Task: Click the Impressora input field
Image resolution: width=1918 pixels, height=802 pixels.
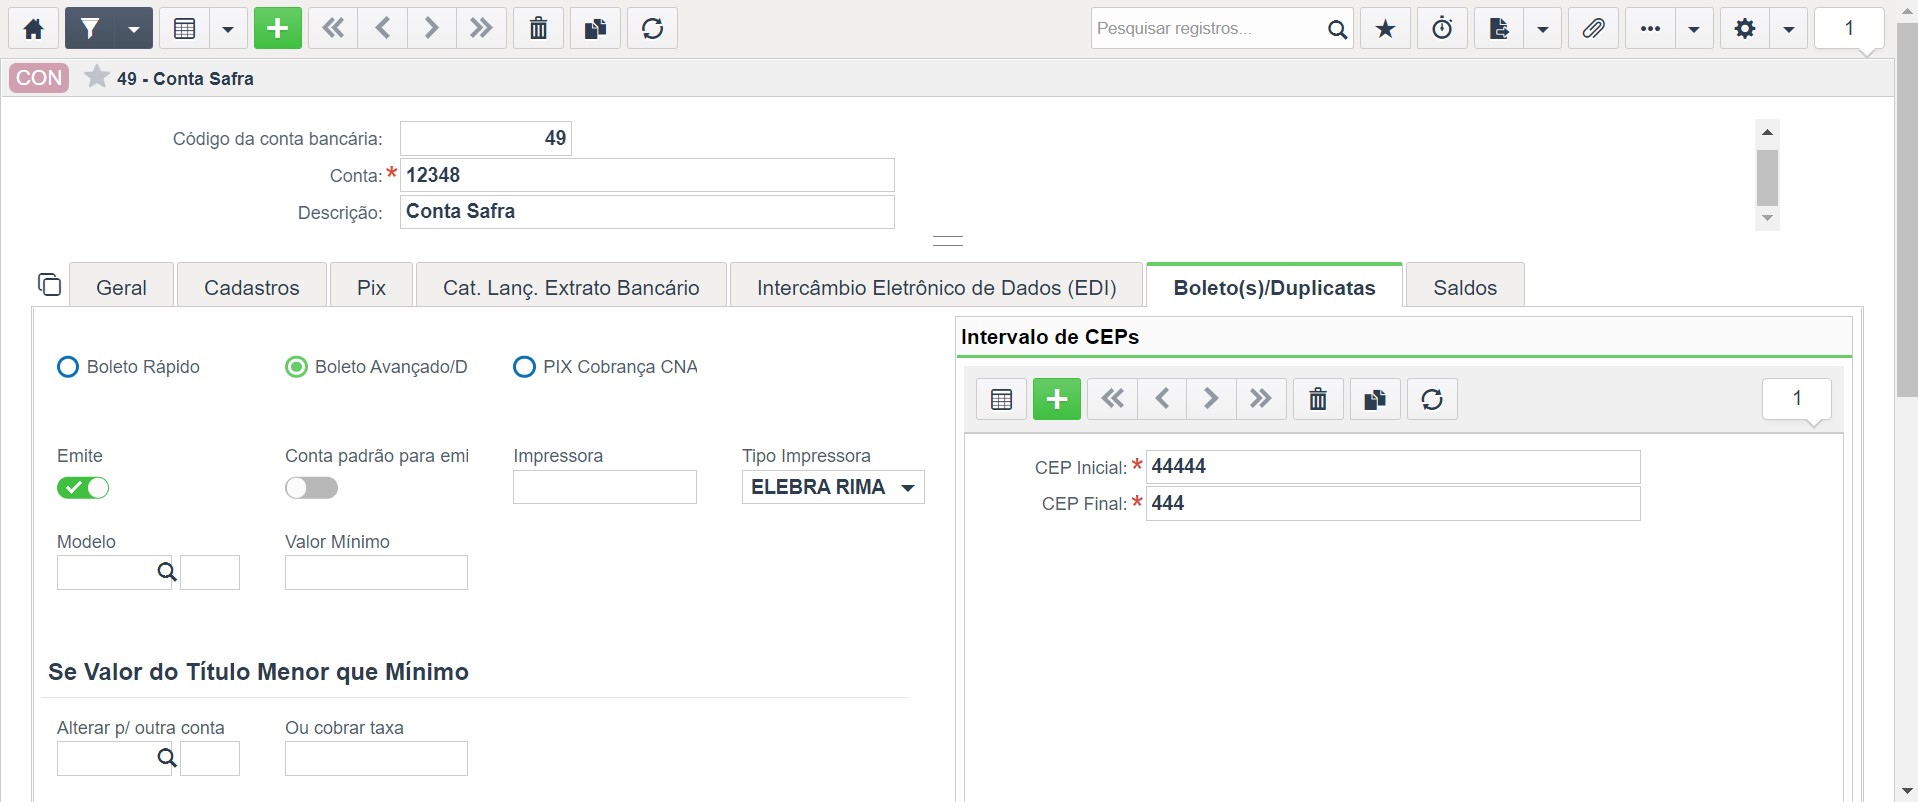Action: click(x=605, y=487)
